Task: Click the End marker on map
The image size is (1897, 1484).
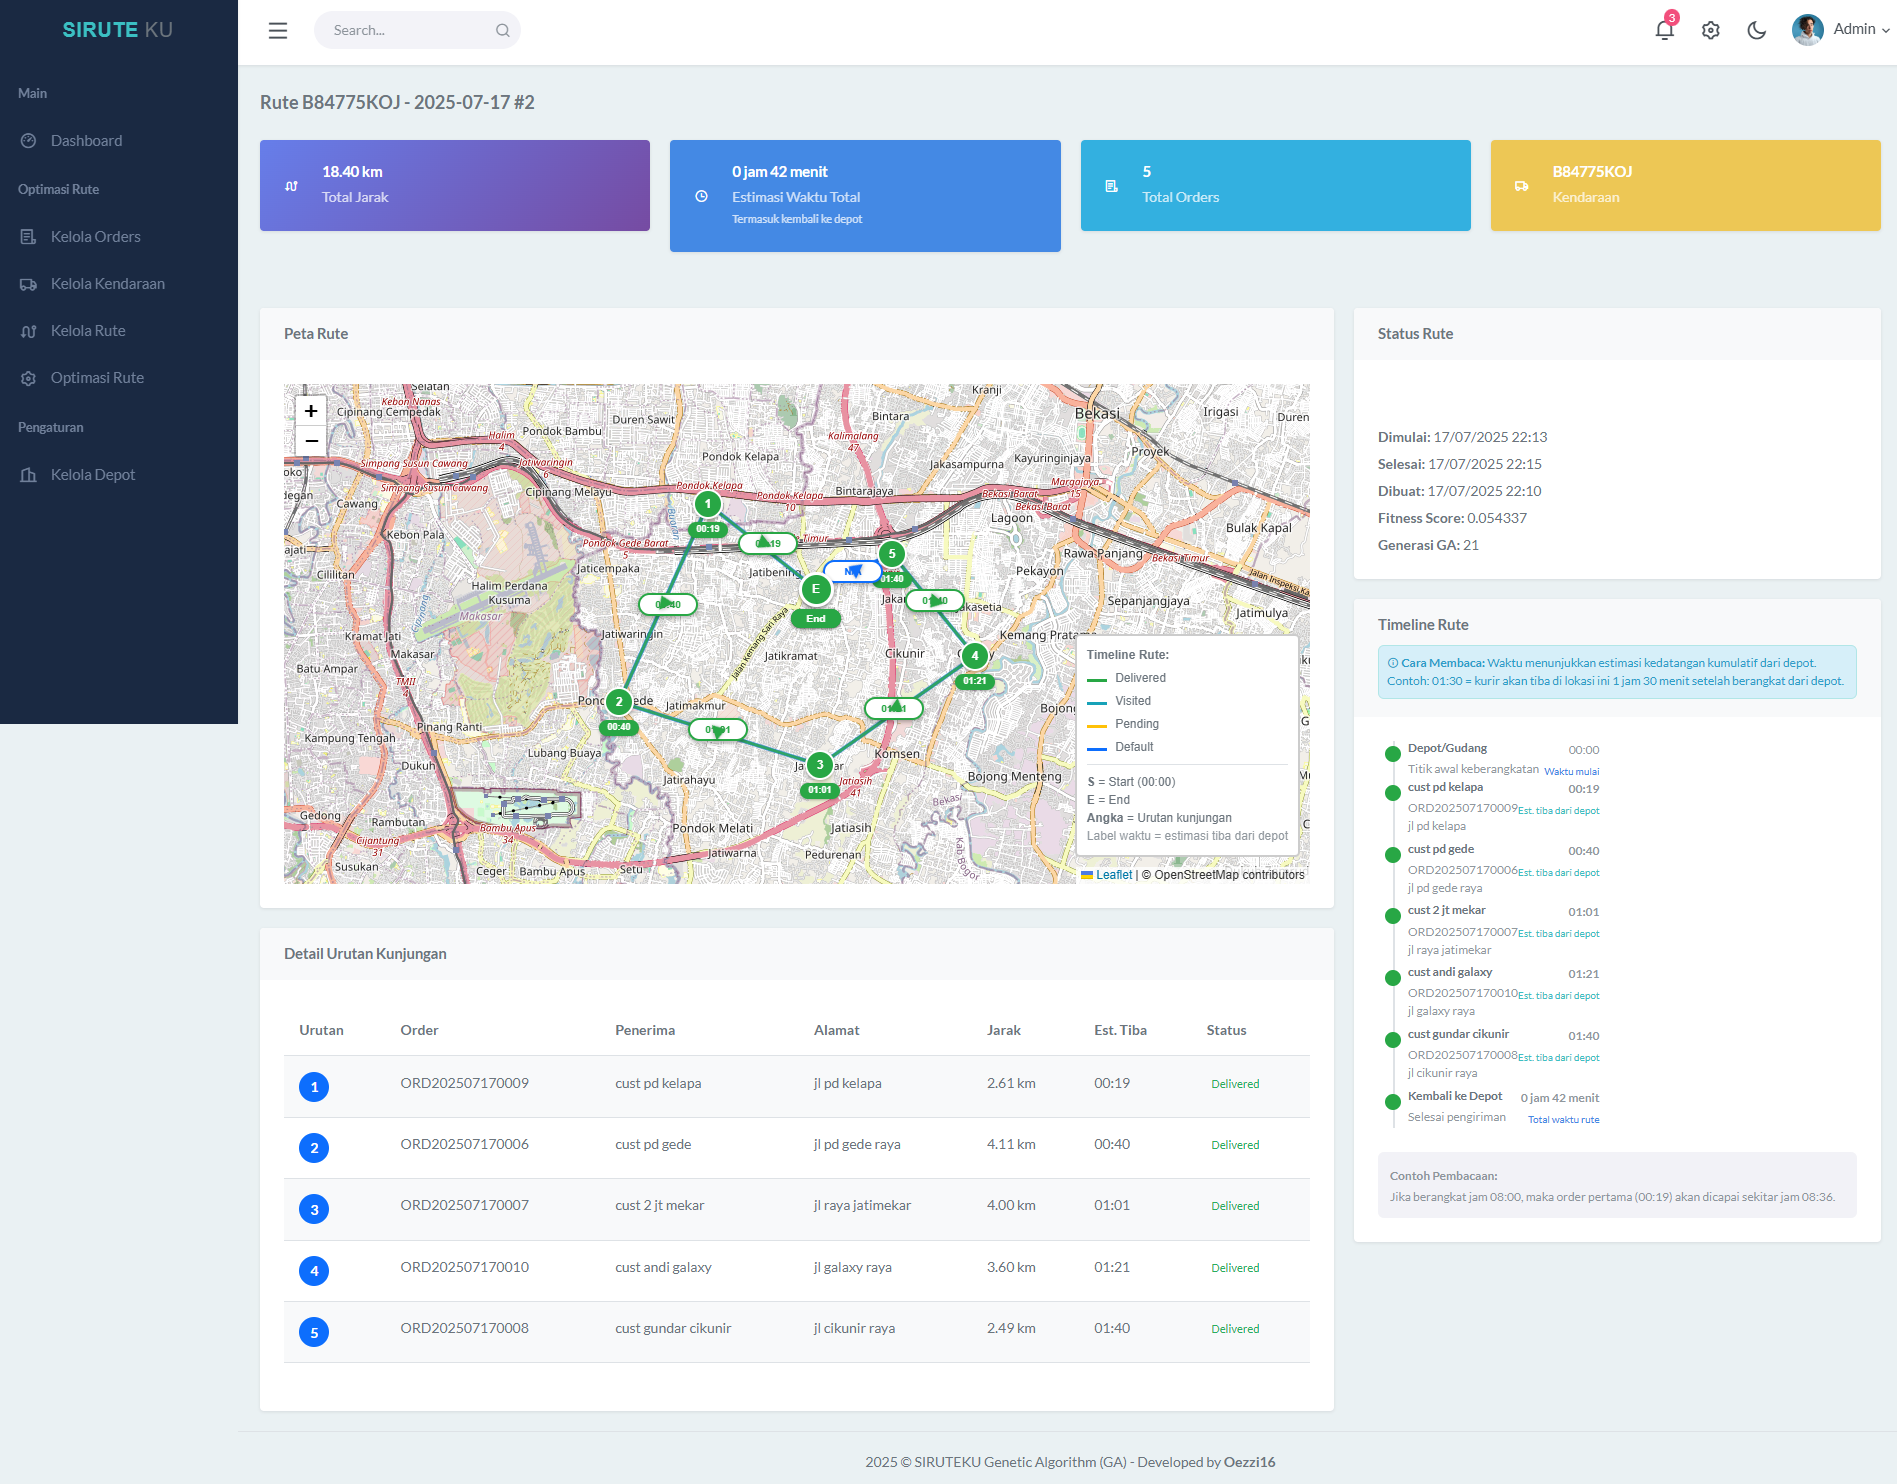Action: 816,590
